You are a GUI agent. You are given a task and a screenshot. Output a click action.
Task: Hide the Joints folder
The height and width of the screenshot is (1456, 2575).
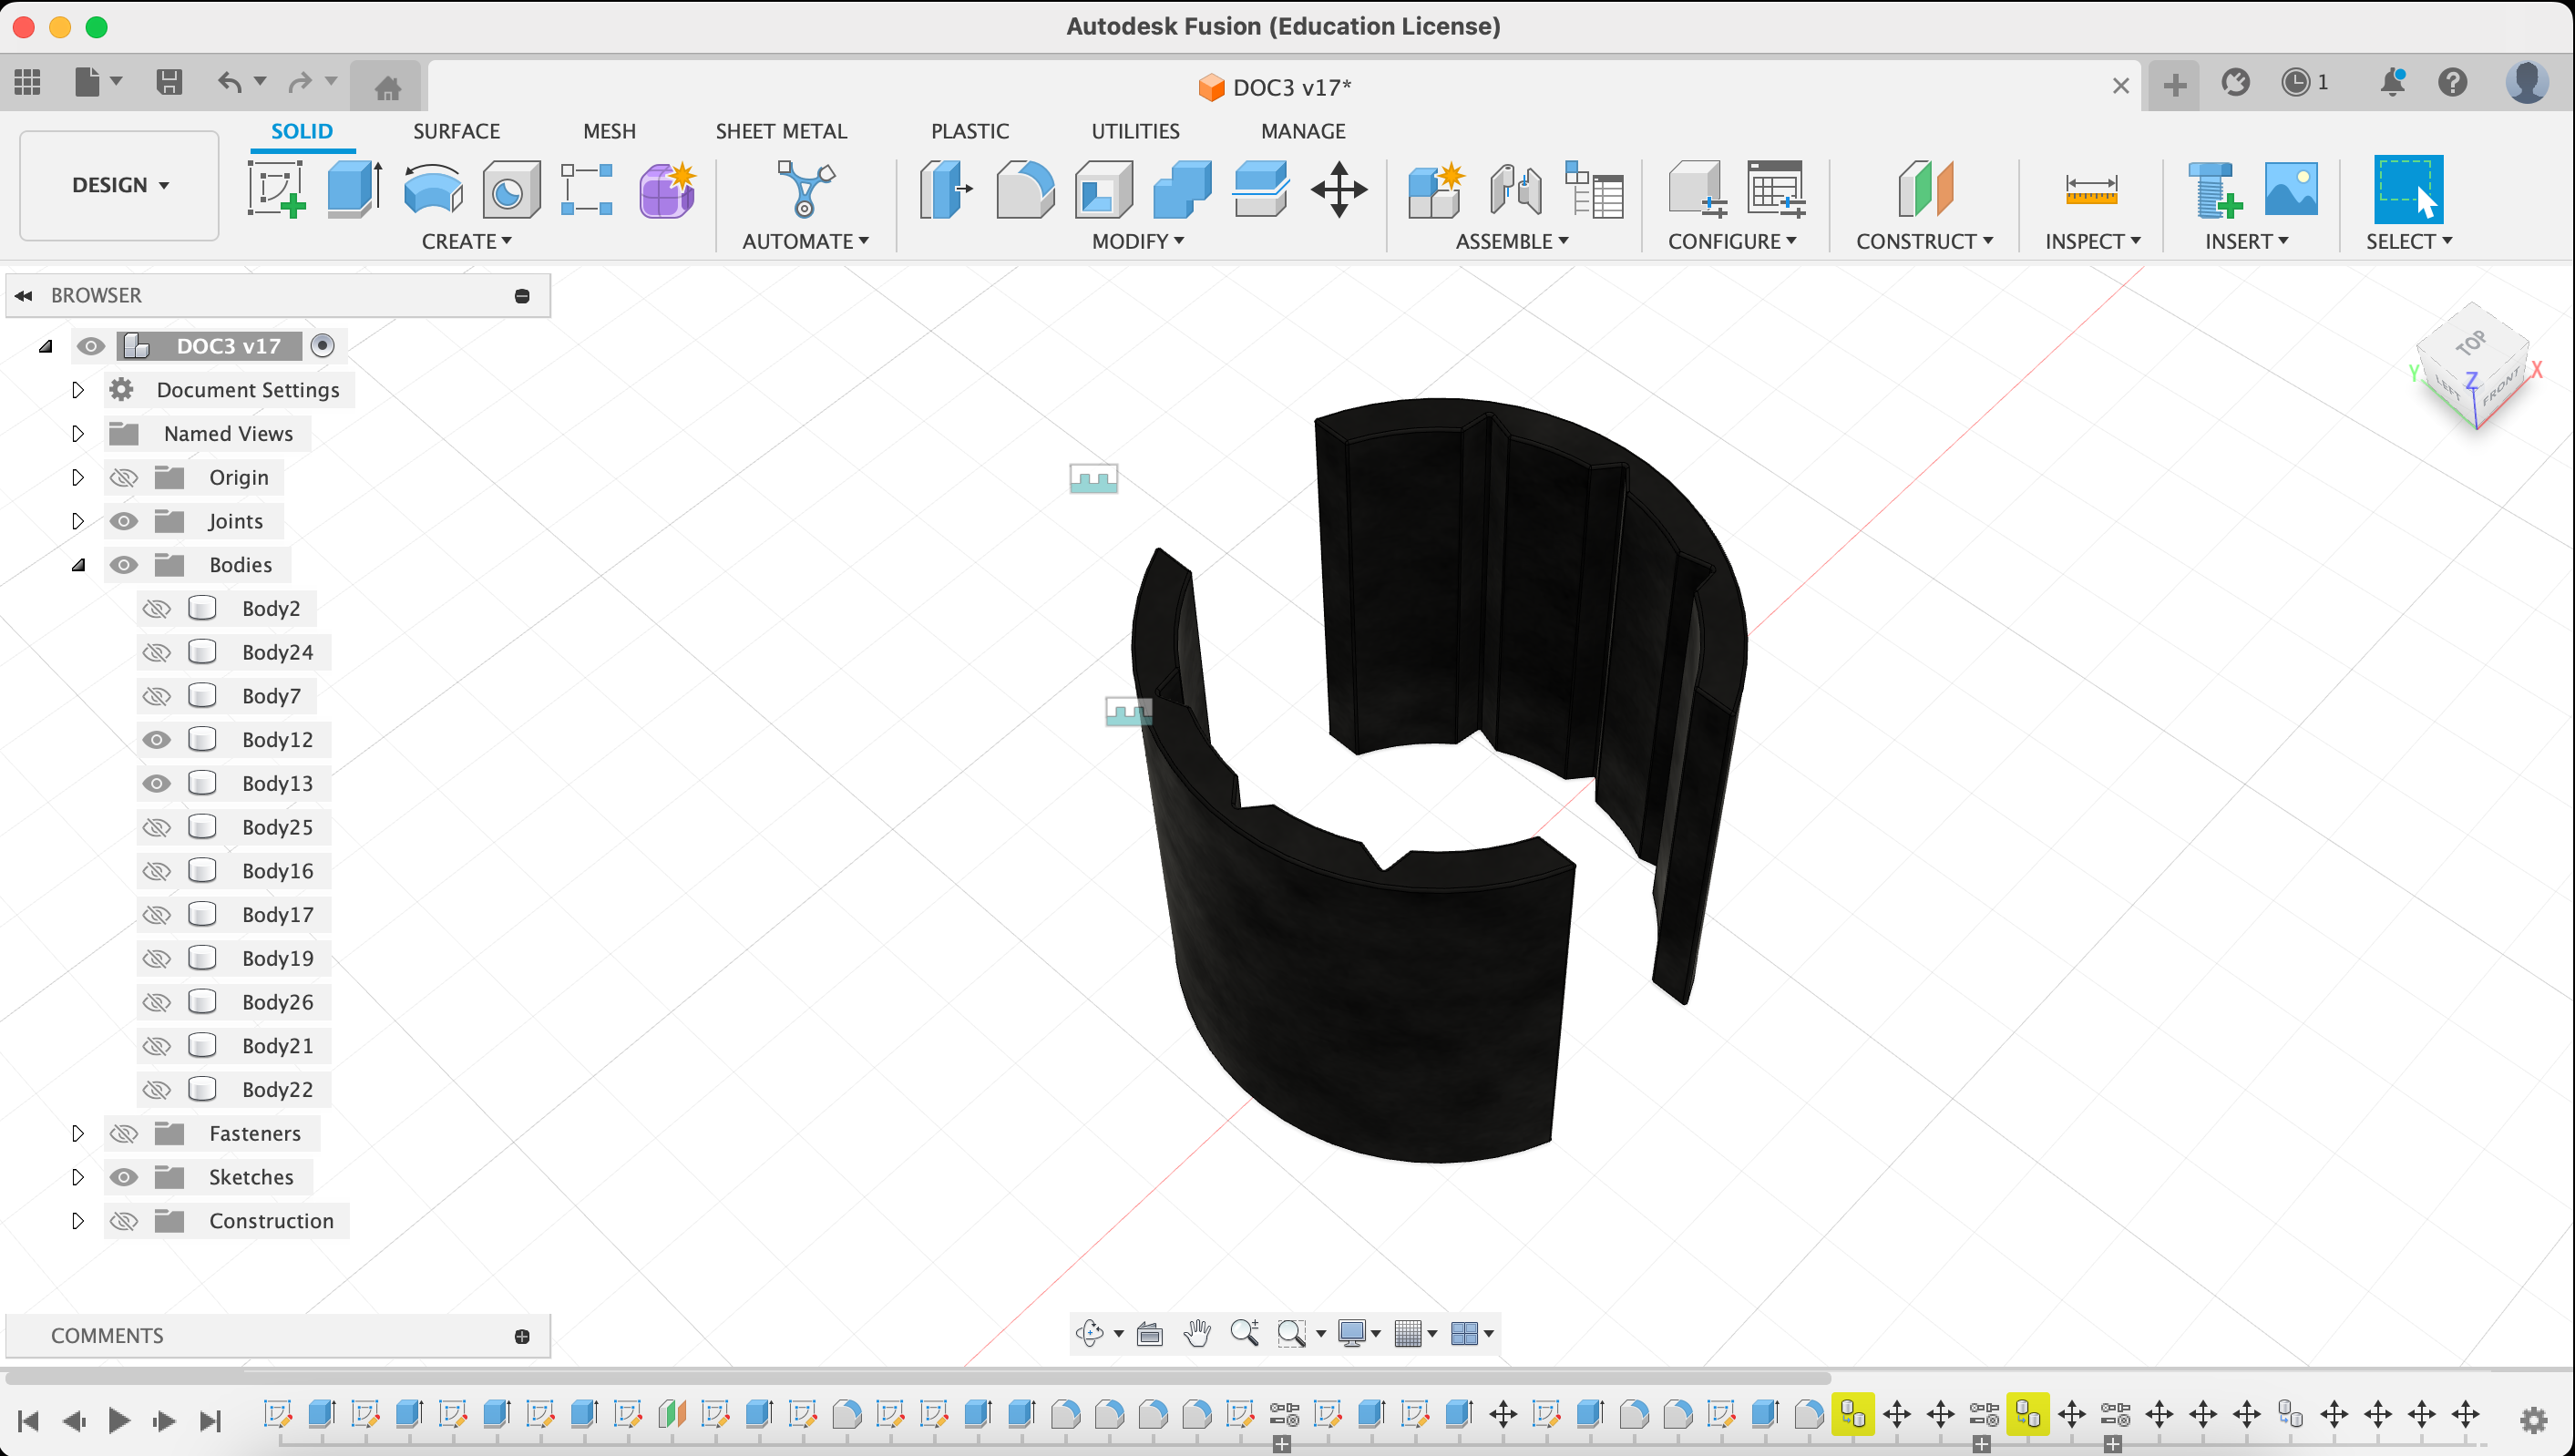point(124,521)
